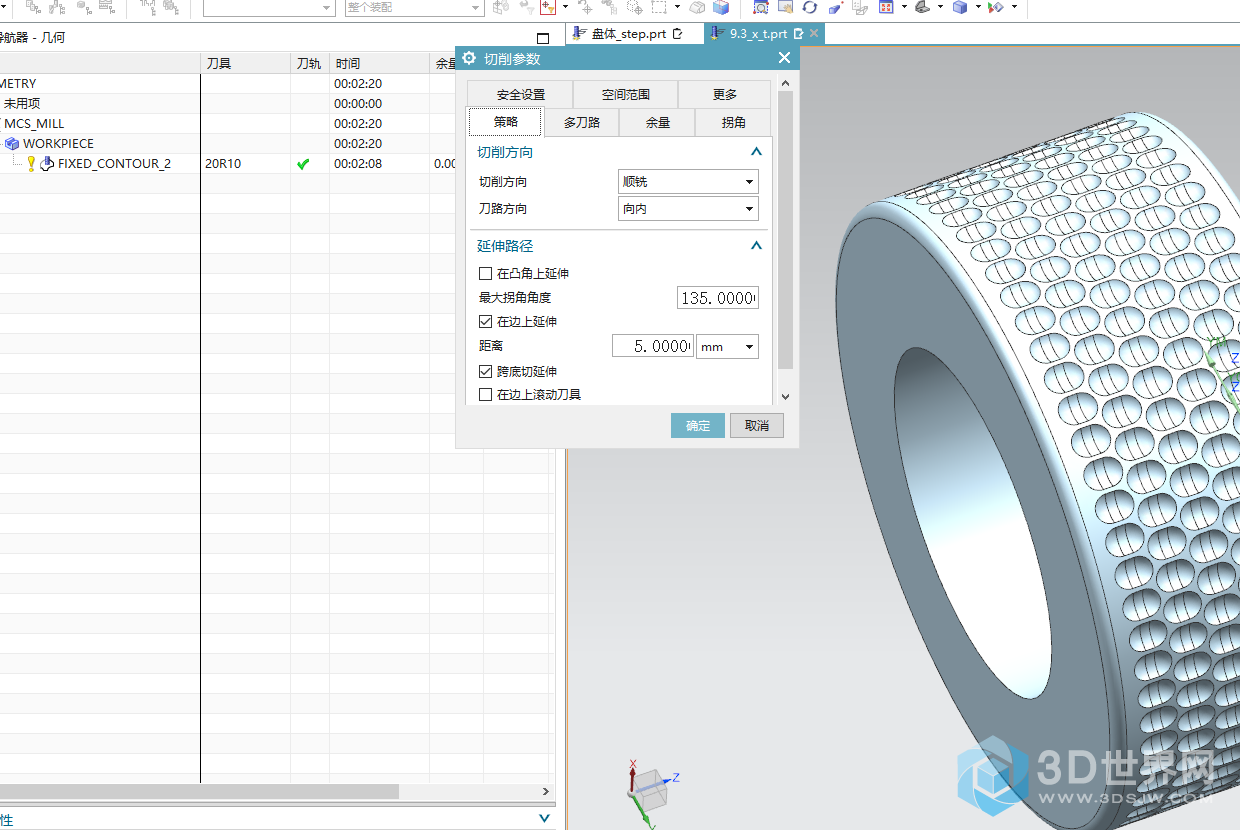Screen dimensions: 1240x830
Task: Click dialog scrollbar up arrow
Action: pos(785,84)
